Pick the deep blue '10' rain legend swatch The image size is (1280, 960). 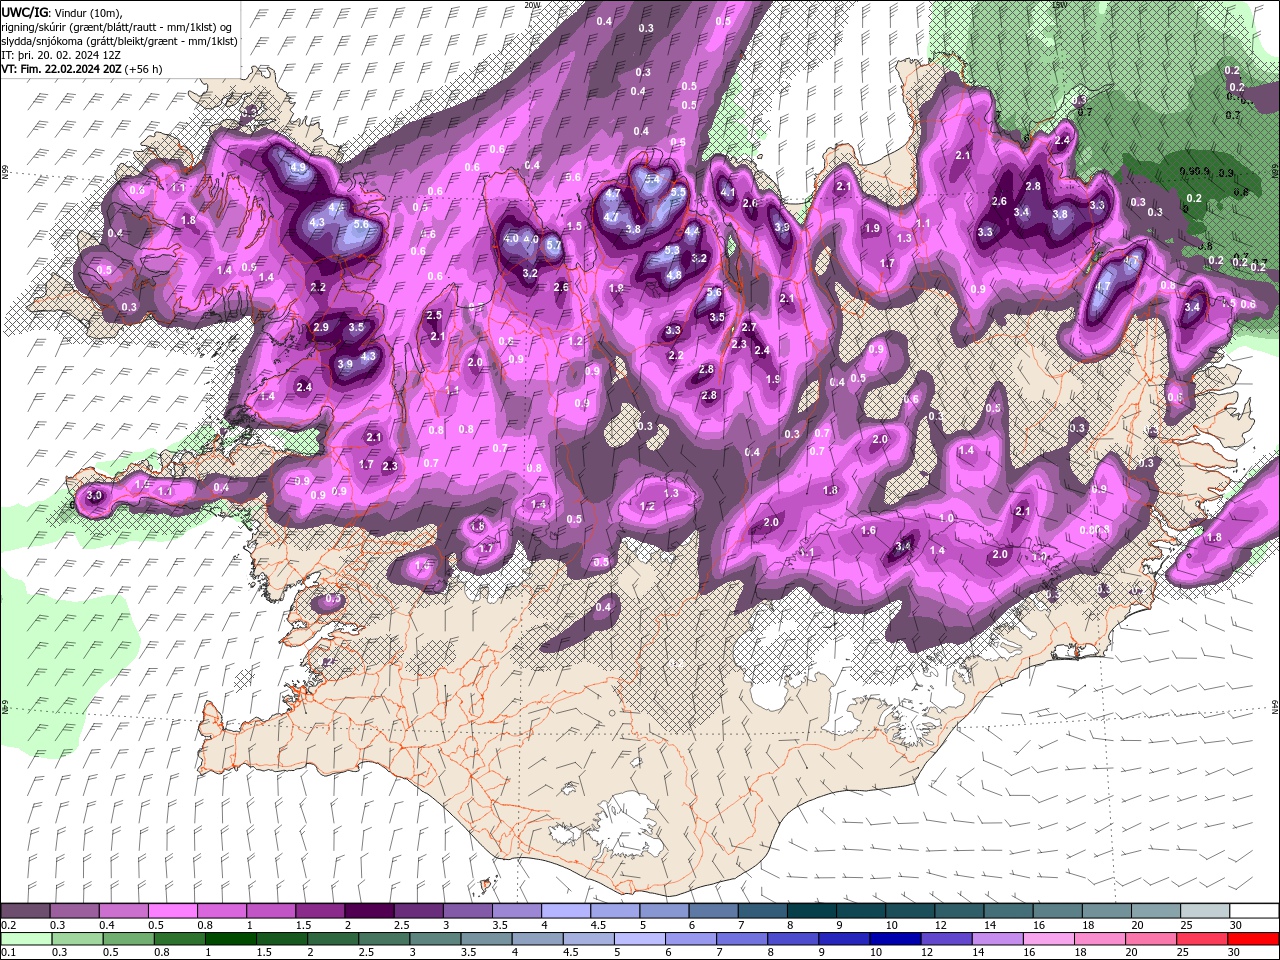point(895,939)
